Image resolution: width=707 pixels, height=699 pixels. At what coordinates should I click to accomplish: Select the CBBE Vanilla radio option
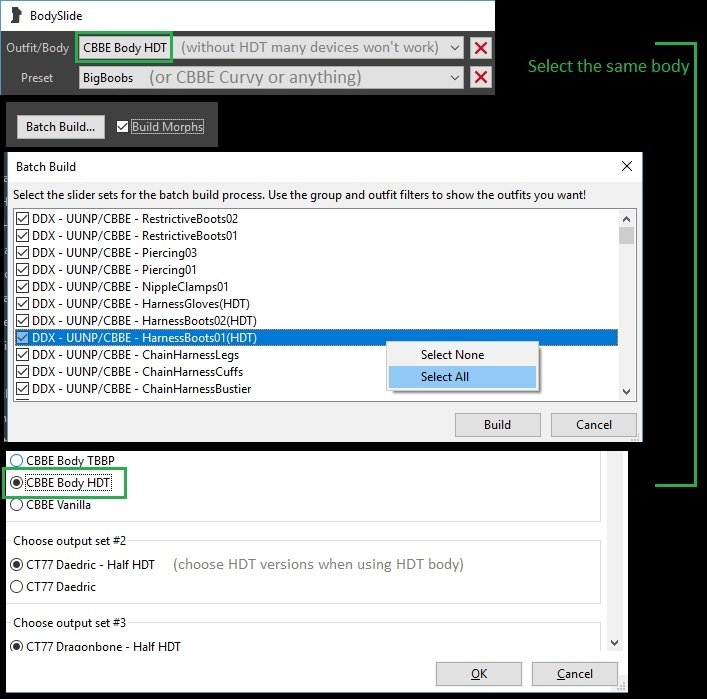(x=17, y=505)
